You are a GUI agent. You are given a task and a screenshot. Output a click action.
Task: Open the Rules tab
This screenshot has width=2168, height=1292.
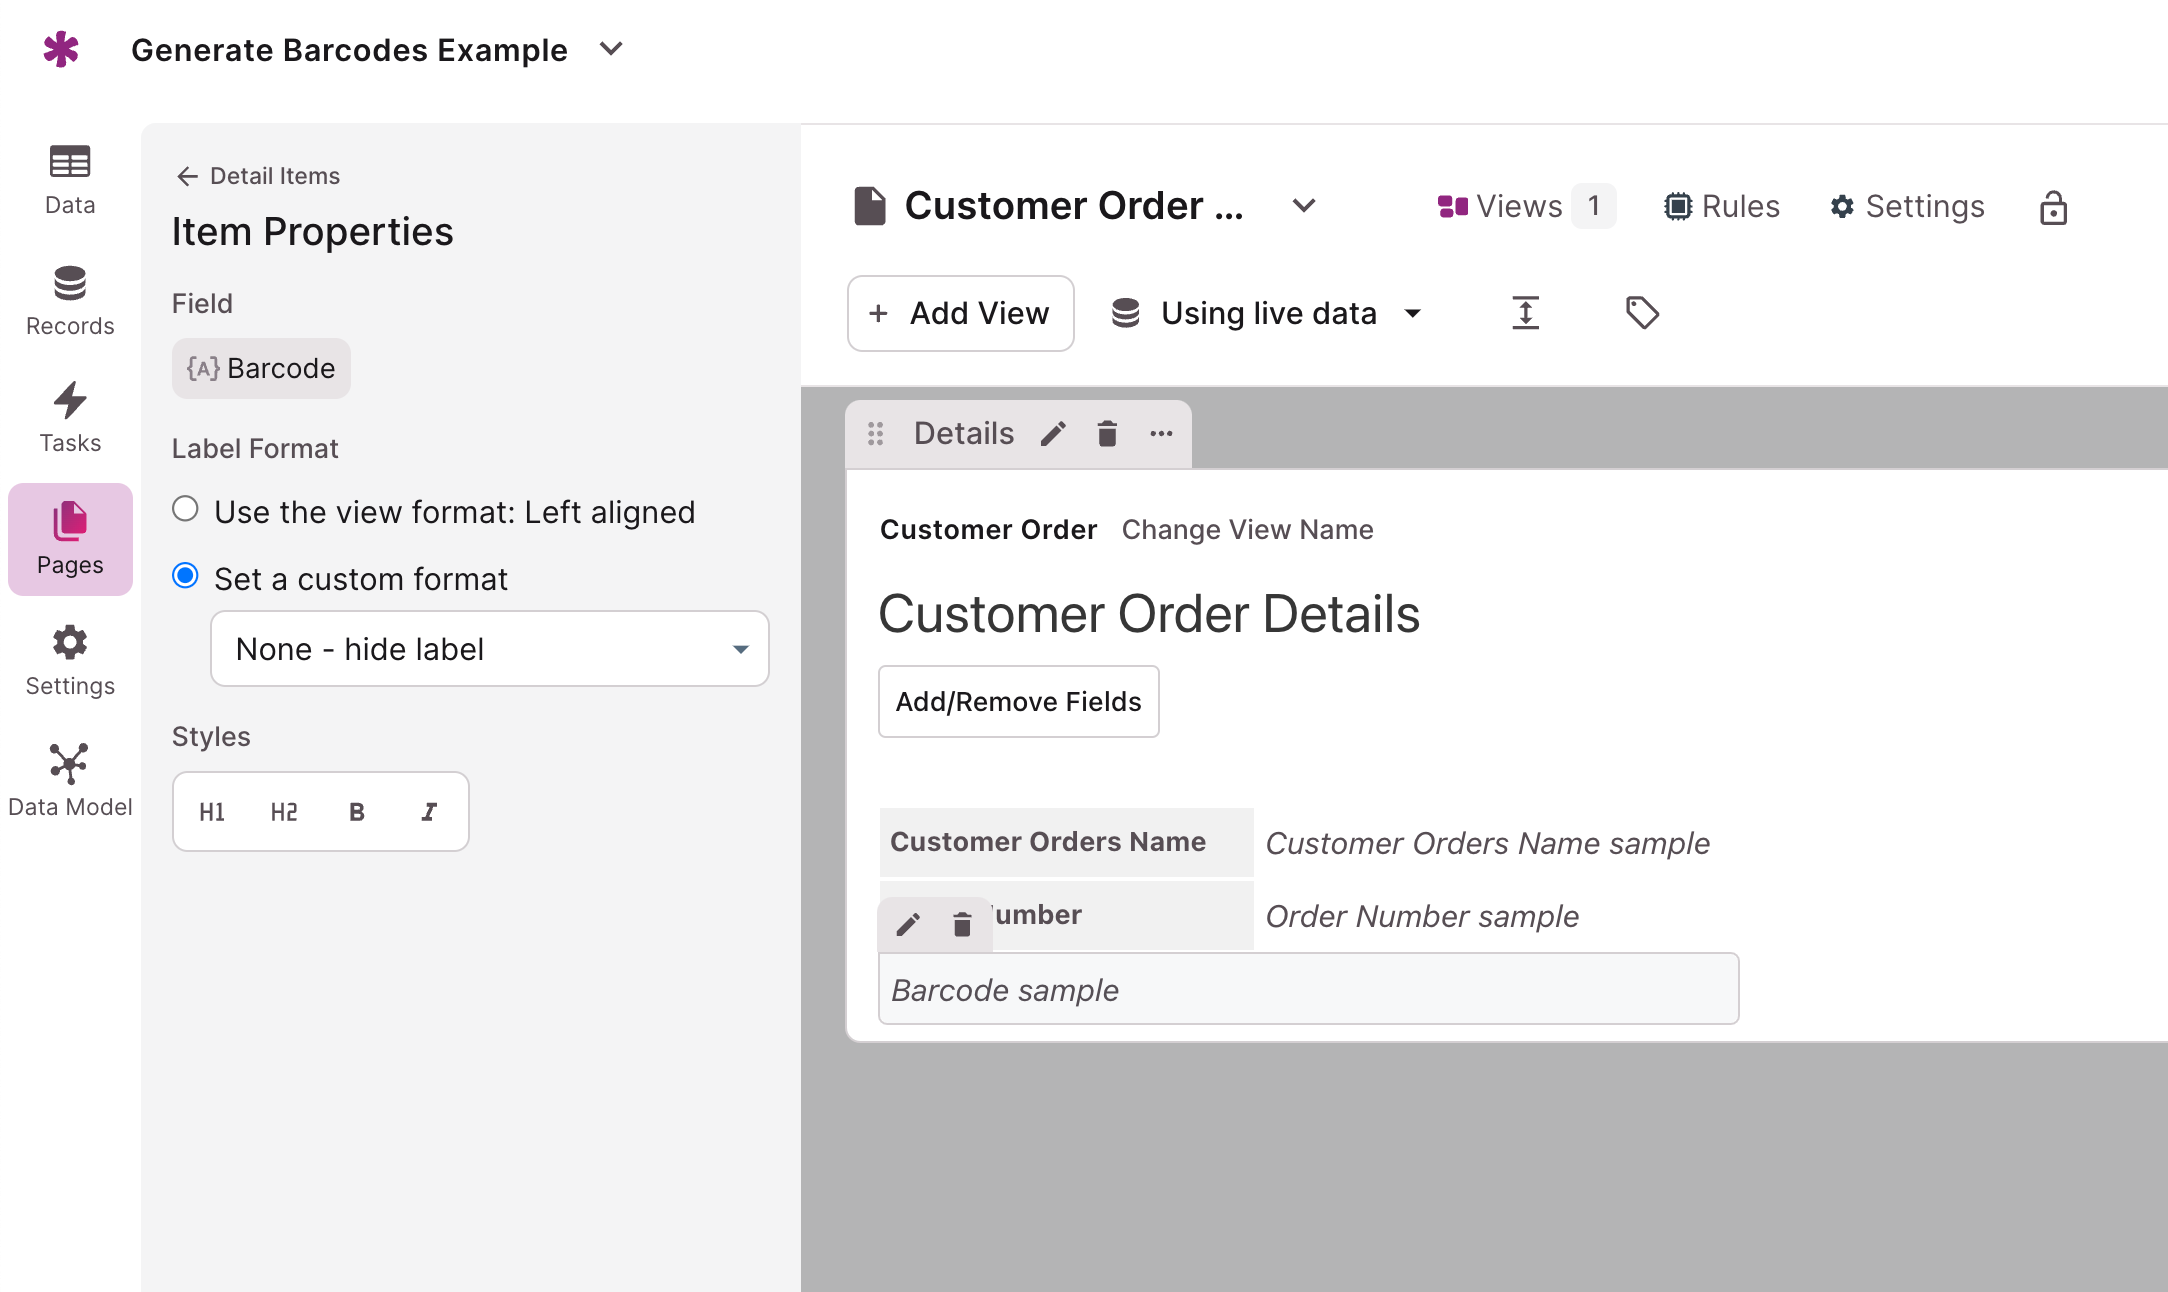pos(1721,207)
